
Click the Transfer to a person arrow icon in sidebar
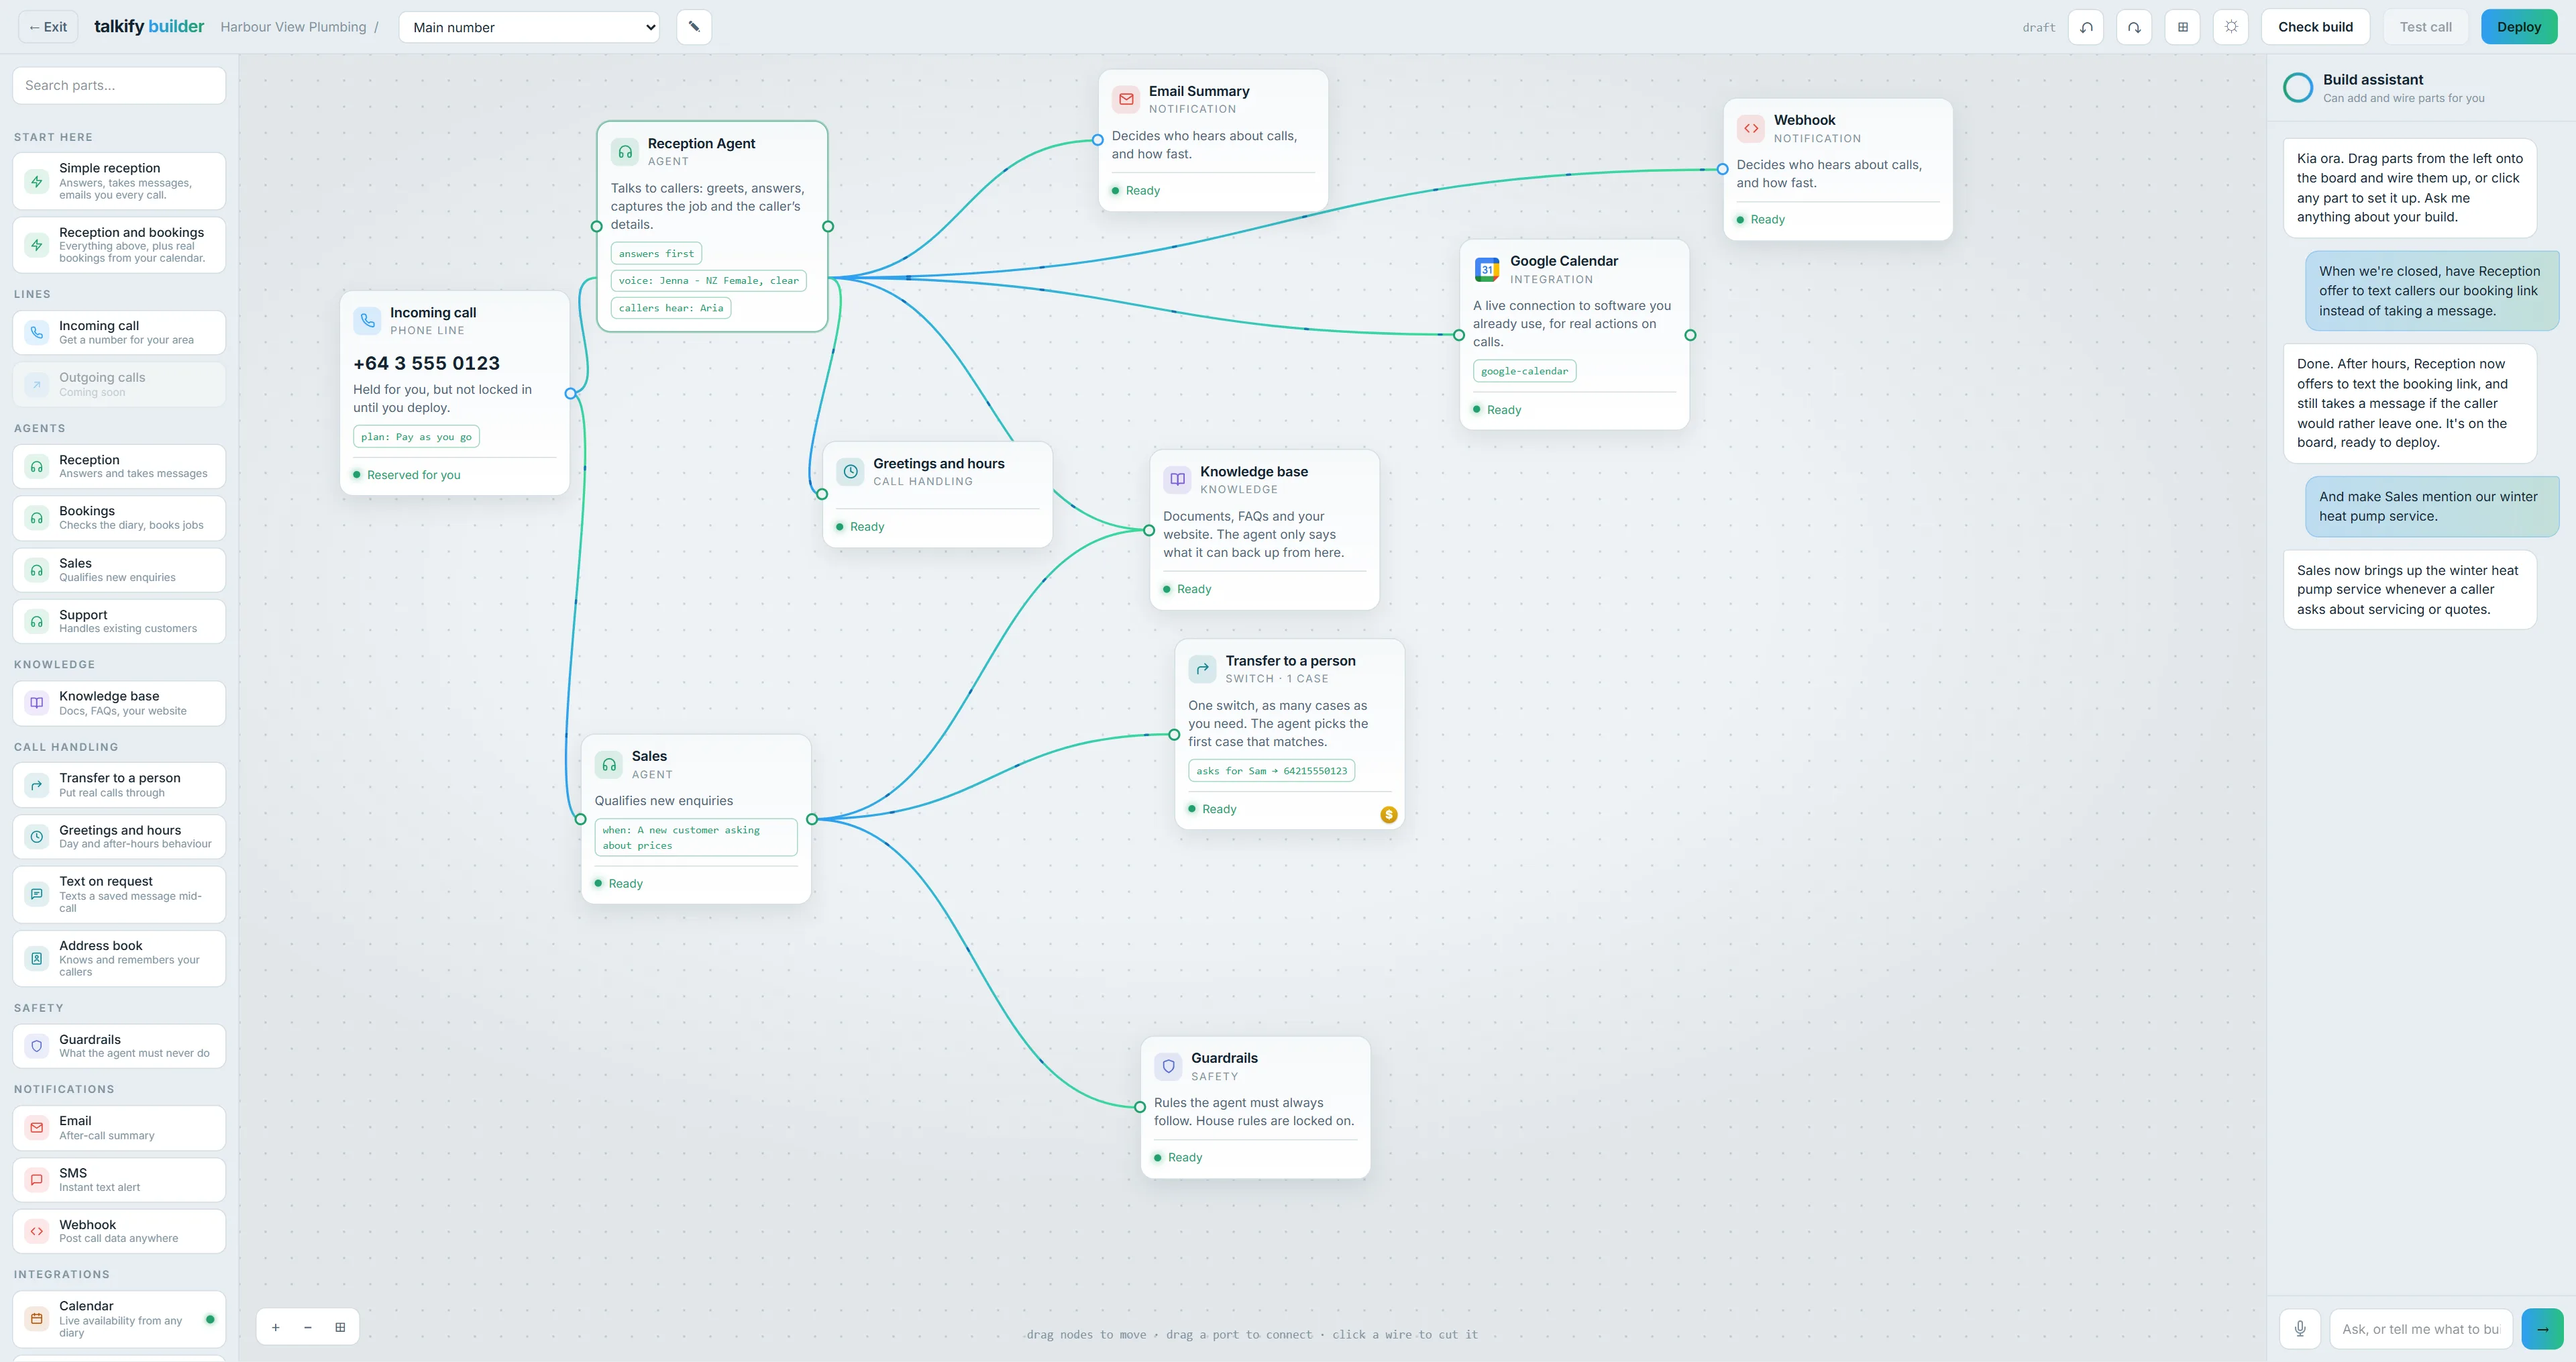pos(37,785)
